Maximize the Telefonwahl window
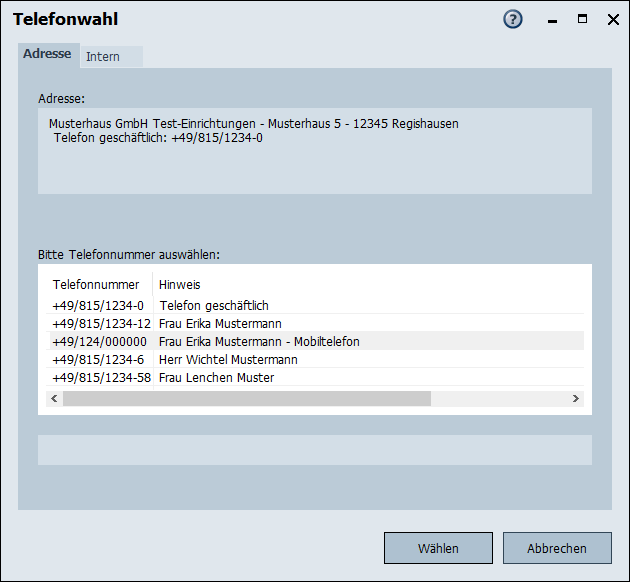This screenshot has width=630, height=582. [582, 19]
